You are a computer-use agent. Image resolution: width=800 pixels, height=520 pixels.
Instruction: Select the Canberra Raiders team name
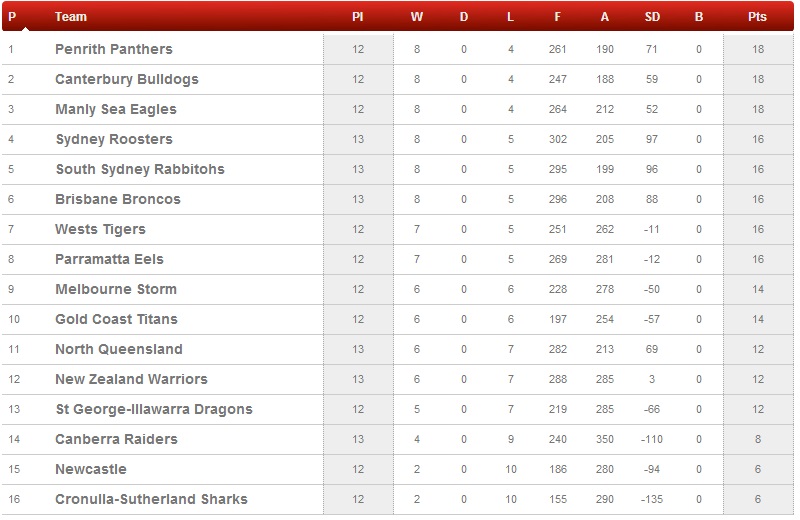(x=116, y=439)
